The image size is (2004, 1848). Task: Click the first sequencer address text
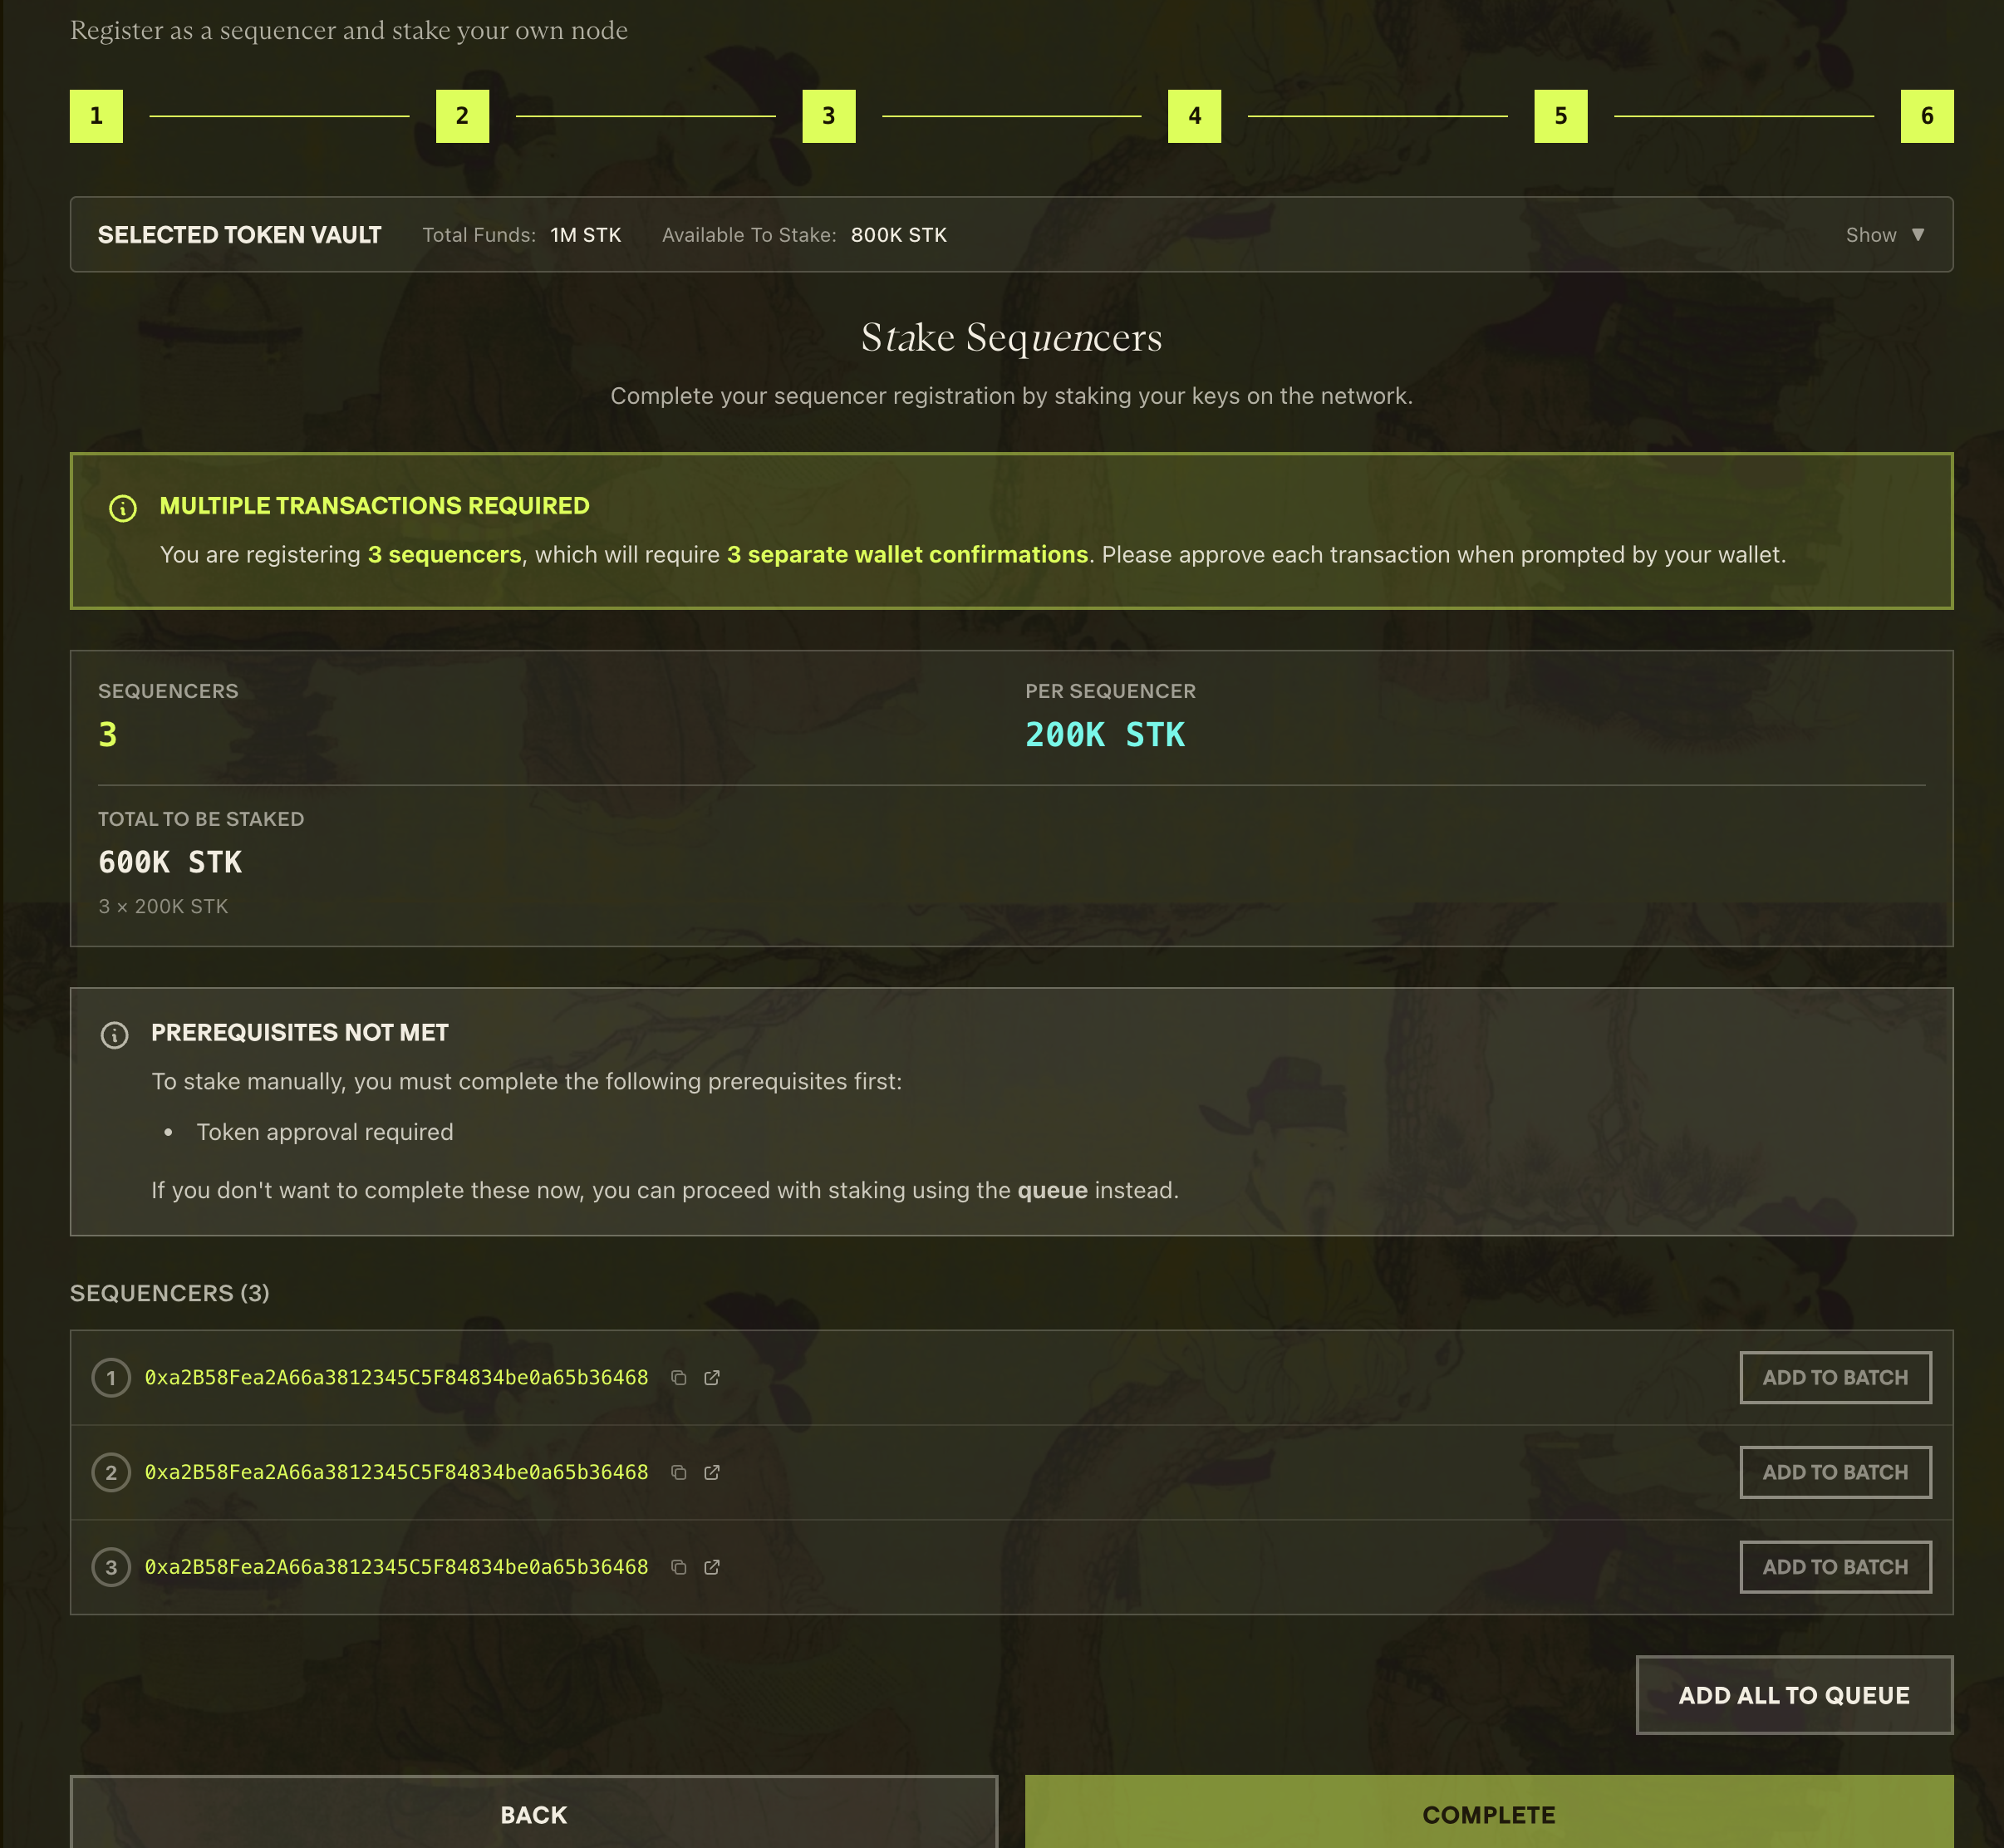point(396,1378)
